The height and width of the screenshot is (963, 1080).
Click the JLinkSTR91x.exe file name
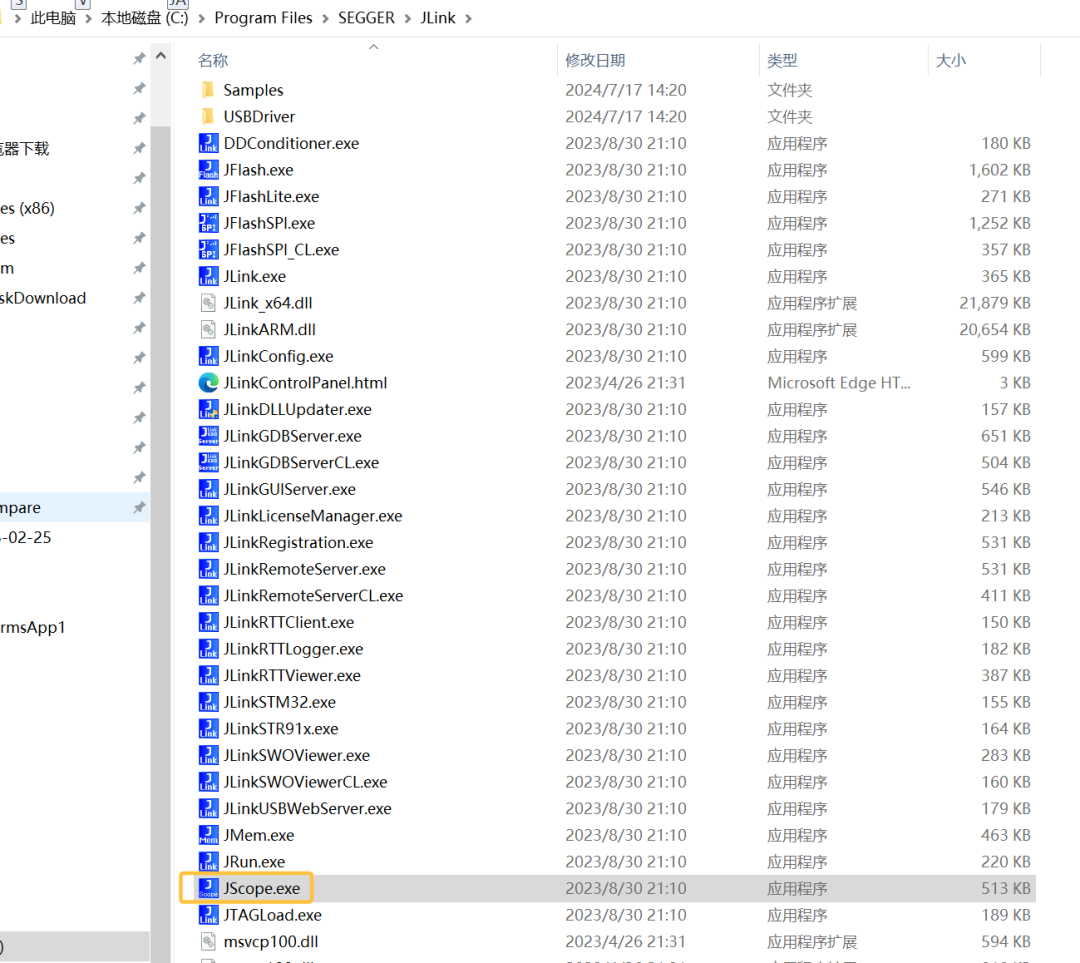click(x=281, y=729)
